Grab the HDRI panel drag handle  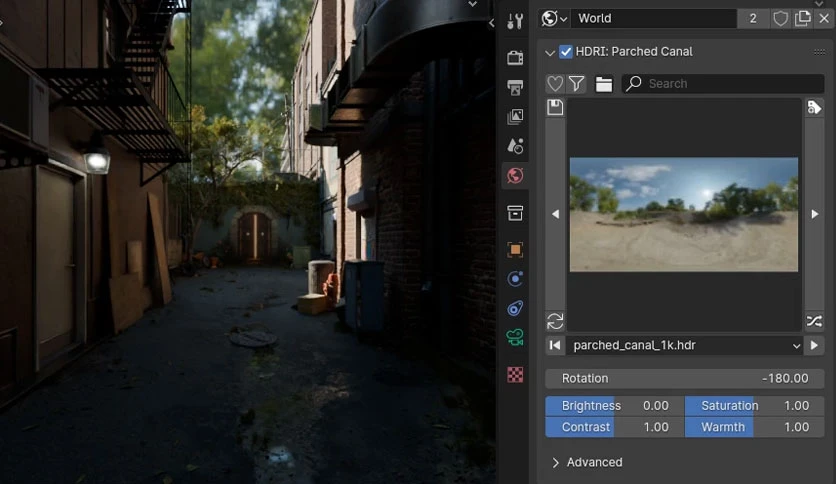point(819,52)
